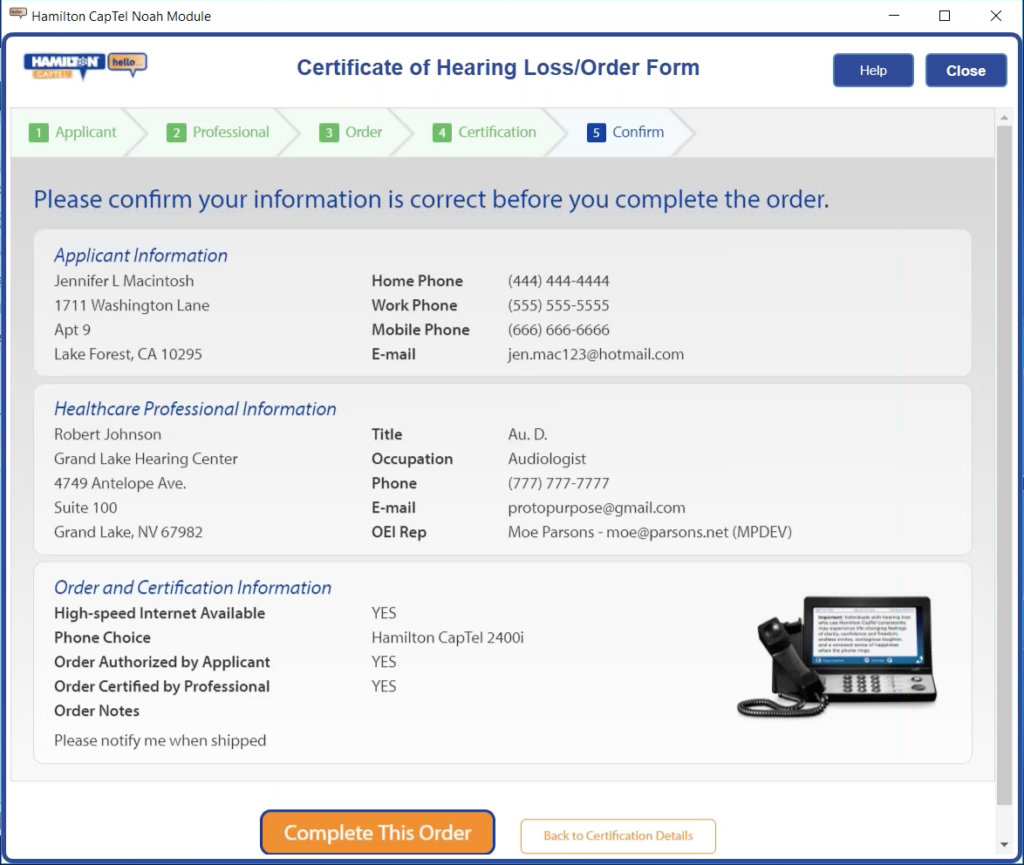
Task: Click Suite 100 address line
Action: click(x=86, y=508)
